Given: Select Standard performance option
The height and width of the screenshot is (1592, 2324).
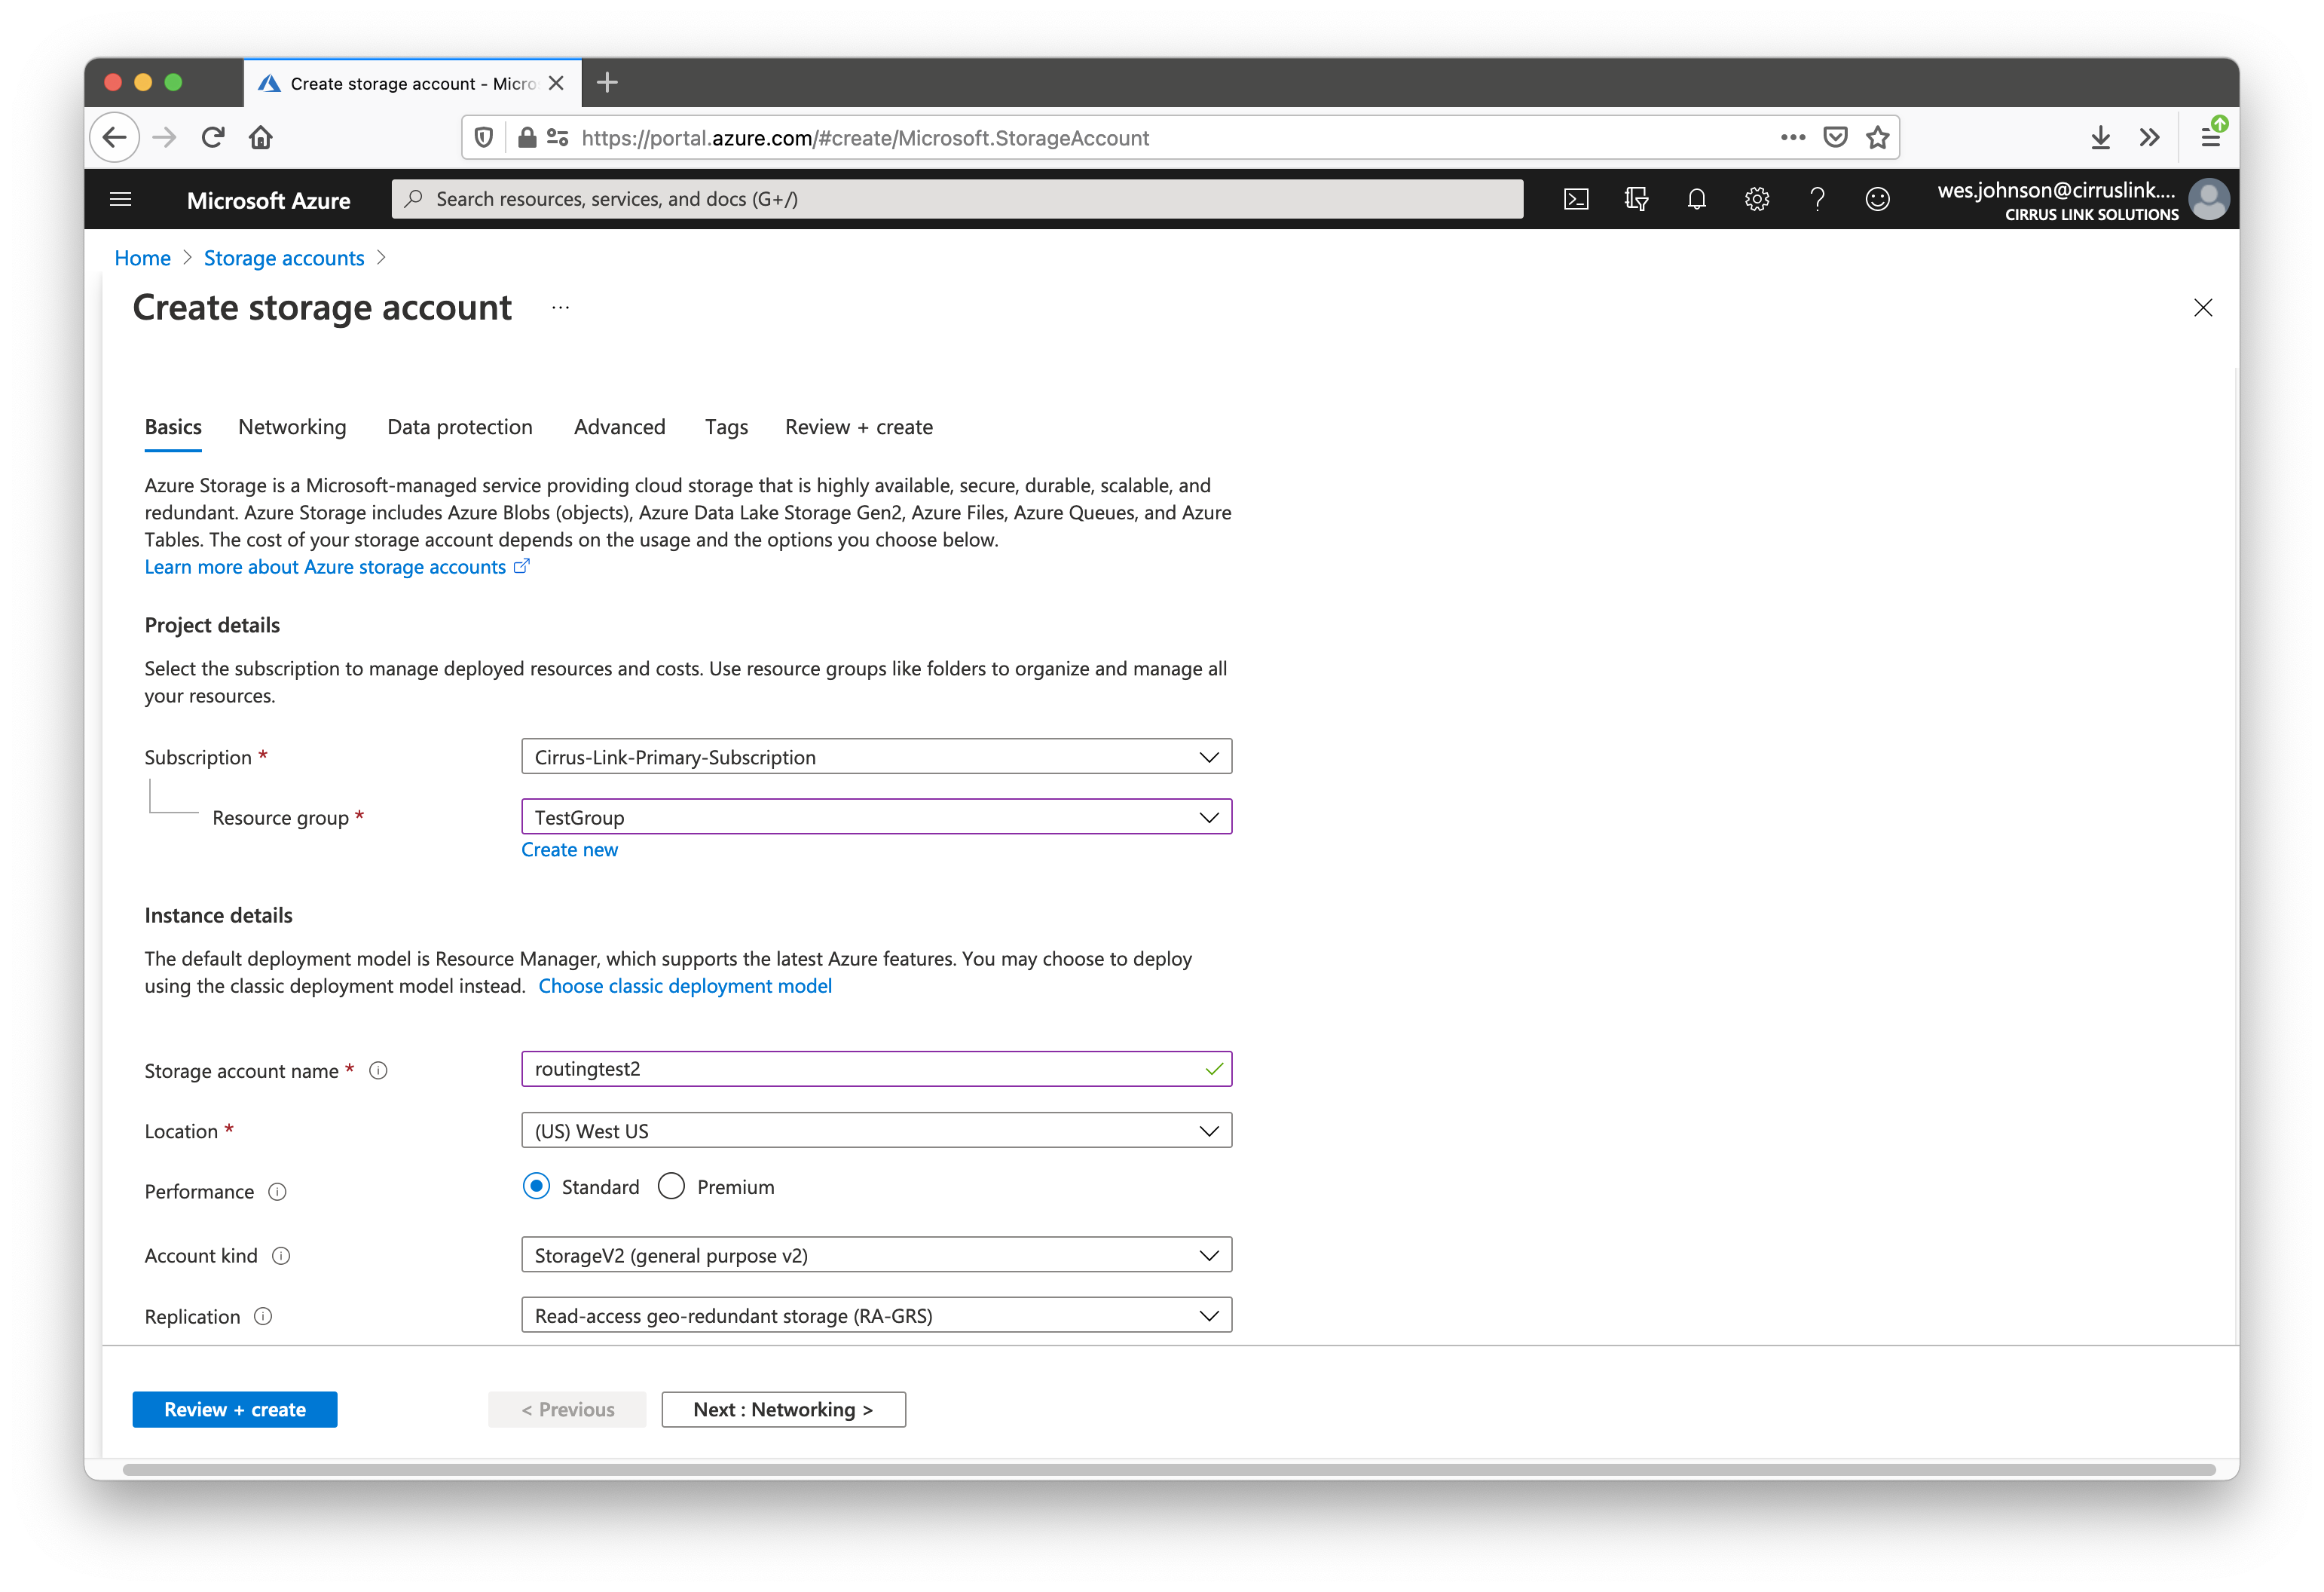Looking at the screenshot, I should point(537,1186).
